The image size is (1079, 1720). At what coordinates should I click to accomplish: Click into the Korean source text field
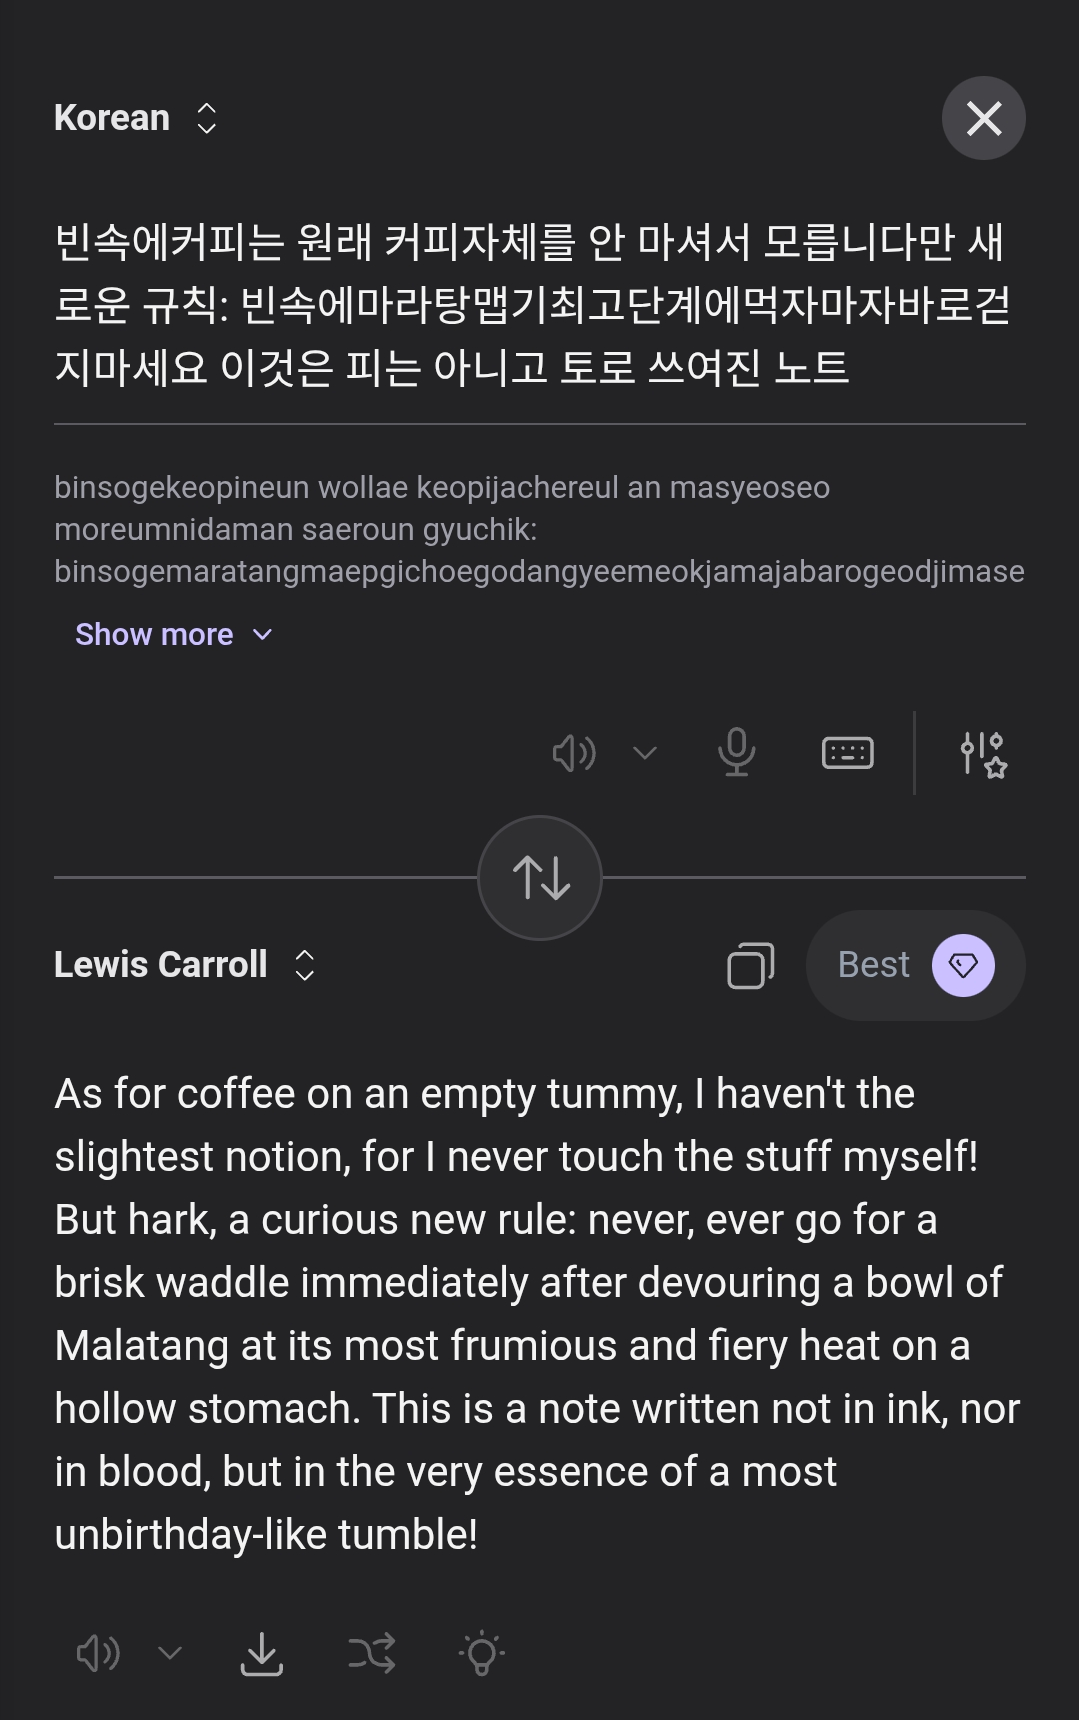[530, 304]
